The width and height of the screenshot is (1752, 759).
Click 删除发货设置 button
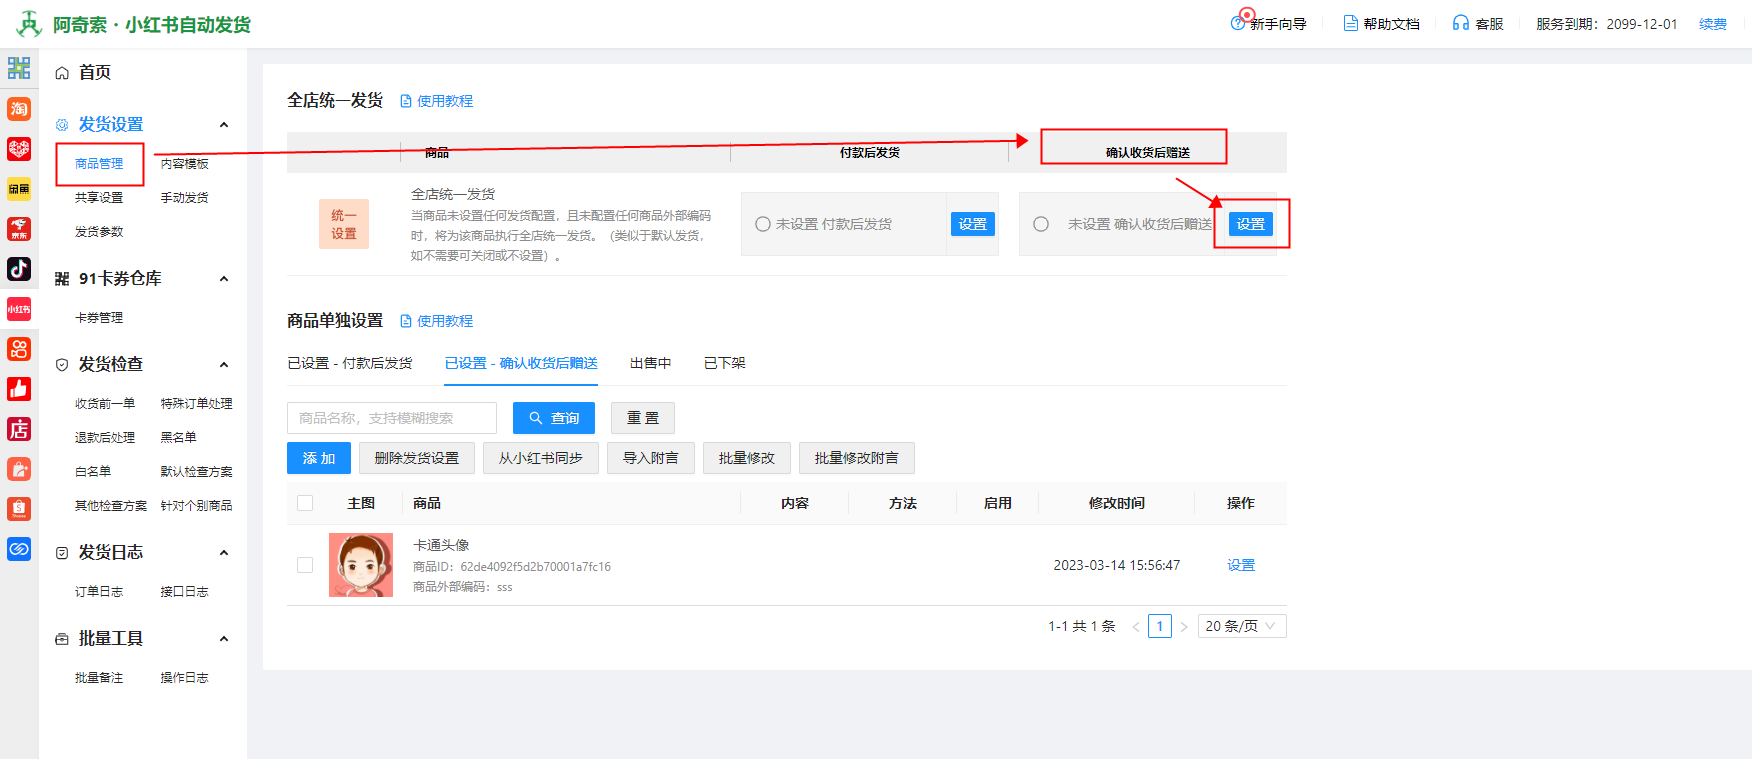(x=417, y=458)
